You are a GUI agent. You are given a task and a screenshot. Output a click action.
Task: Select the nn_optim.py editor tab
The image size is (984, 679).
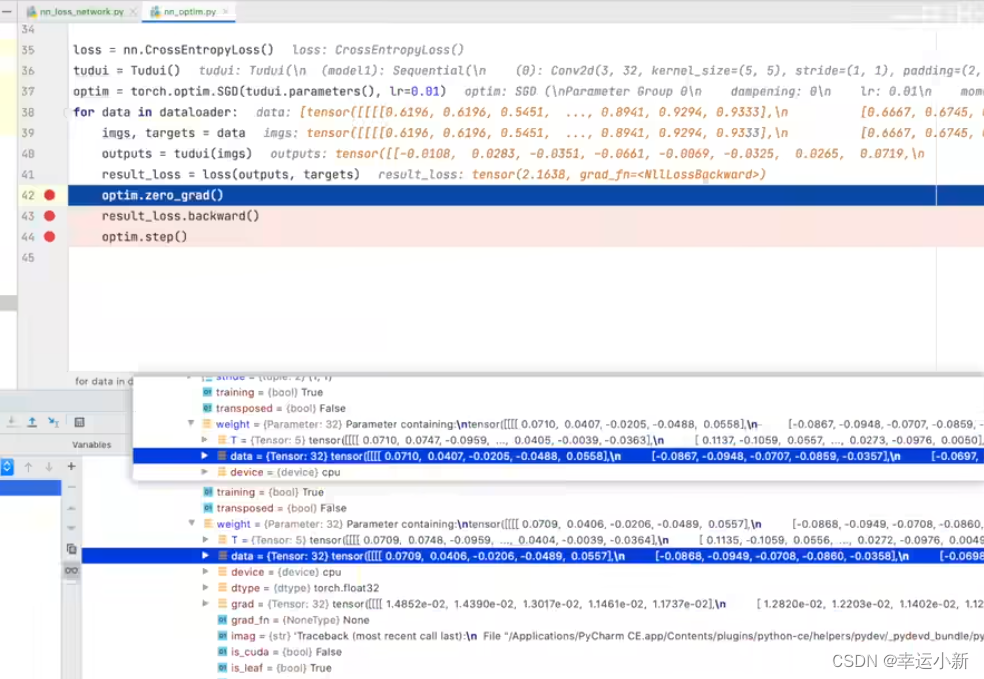pos(190,11)
